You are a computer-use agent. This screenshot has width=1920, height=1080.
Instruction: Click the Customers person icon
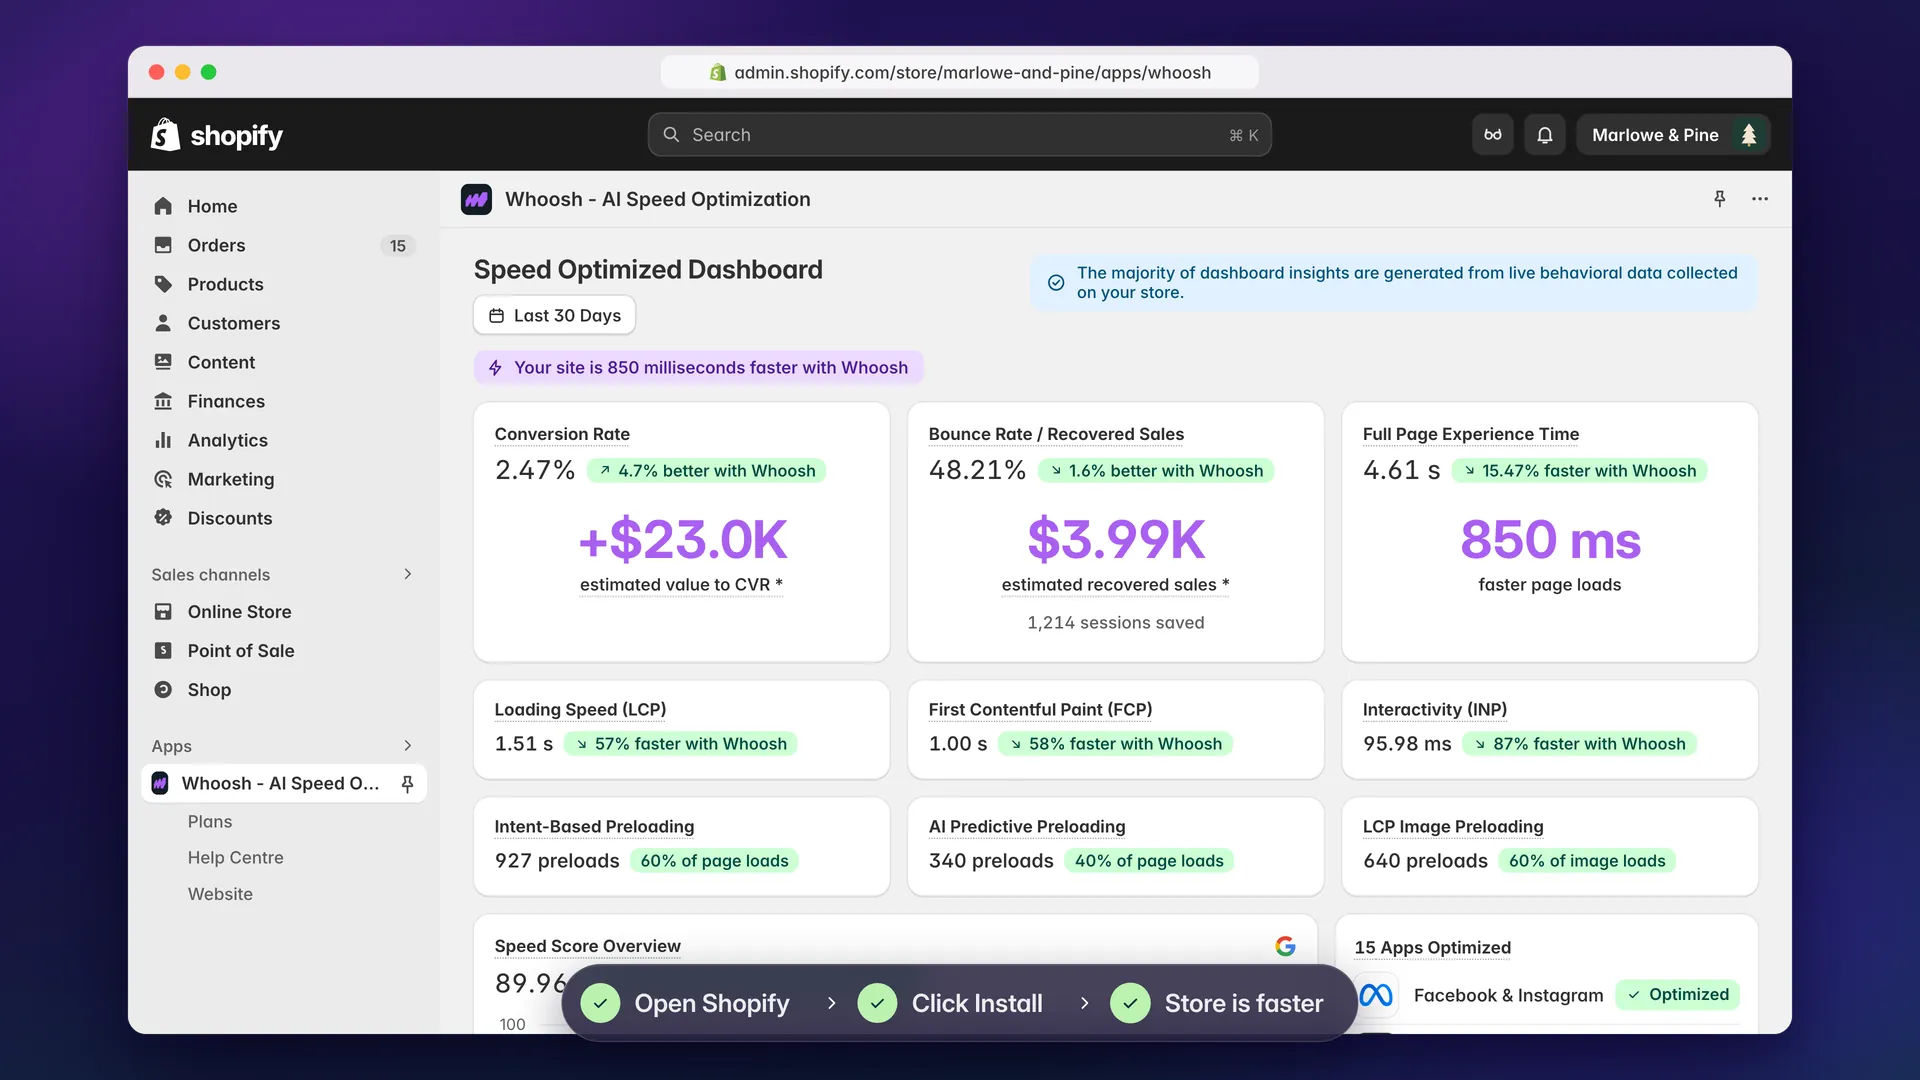(x=163, y=323)
